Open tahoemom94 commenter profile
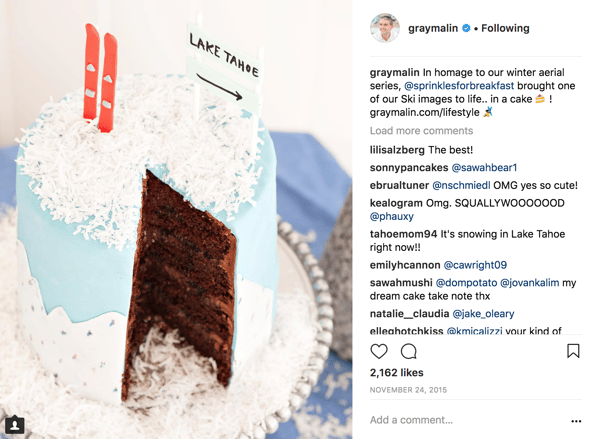The image size is (600, 439). [403, 234]
